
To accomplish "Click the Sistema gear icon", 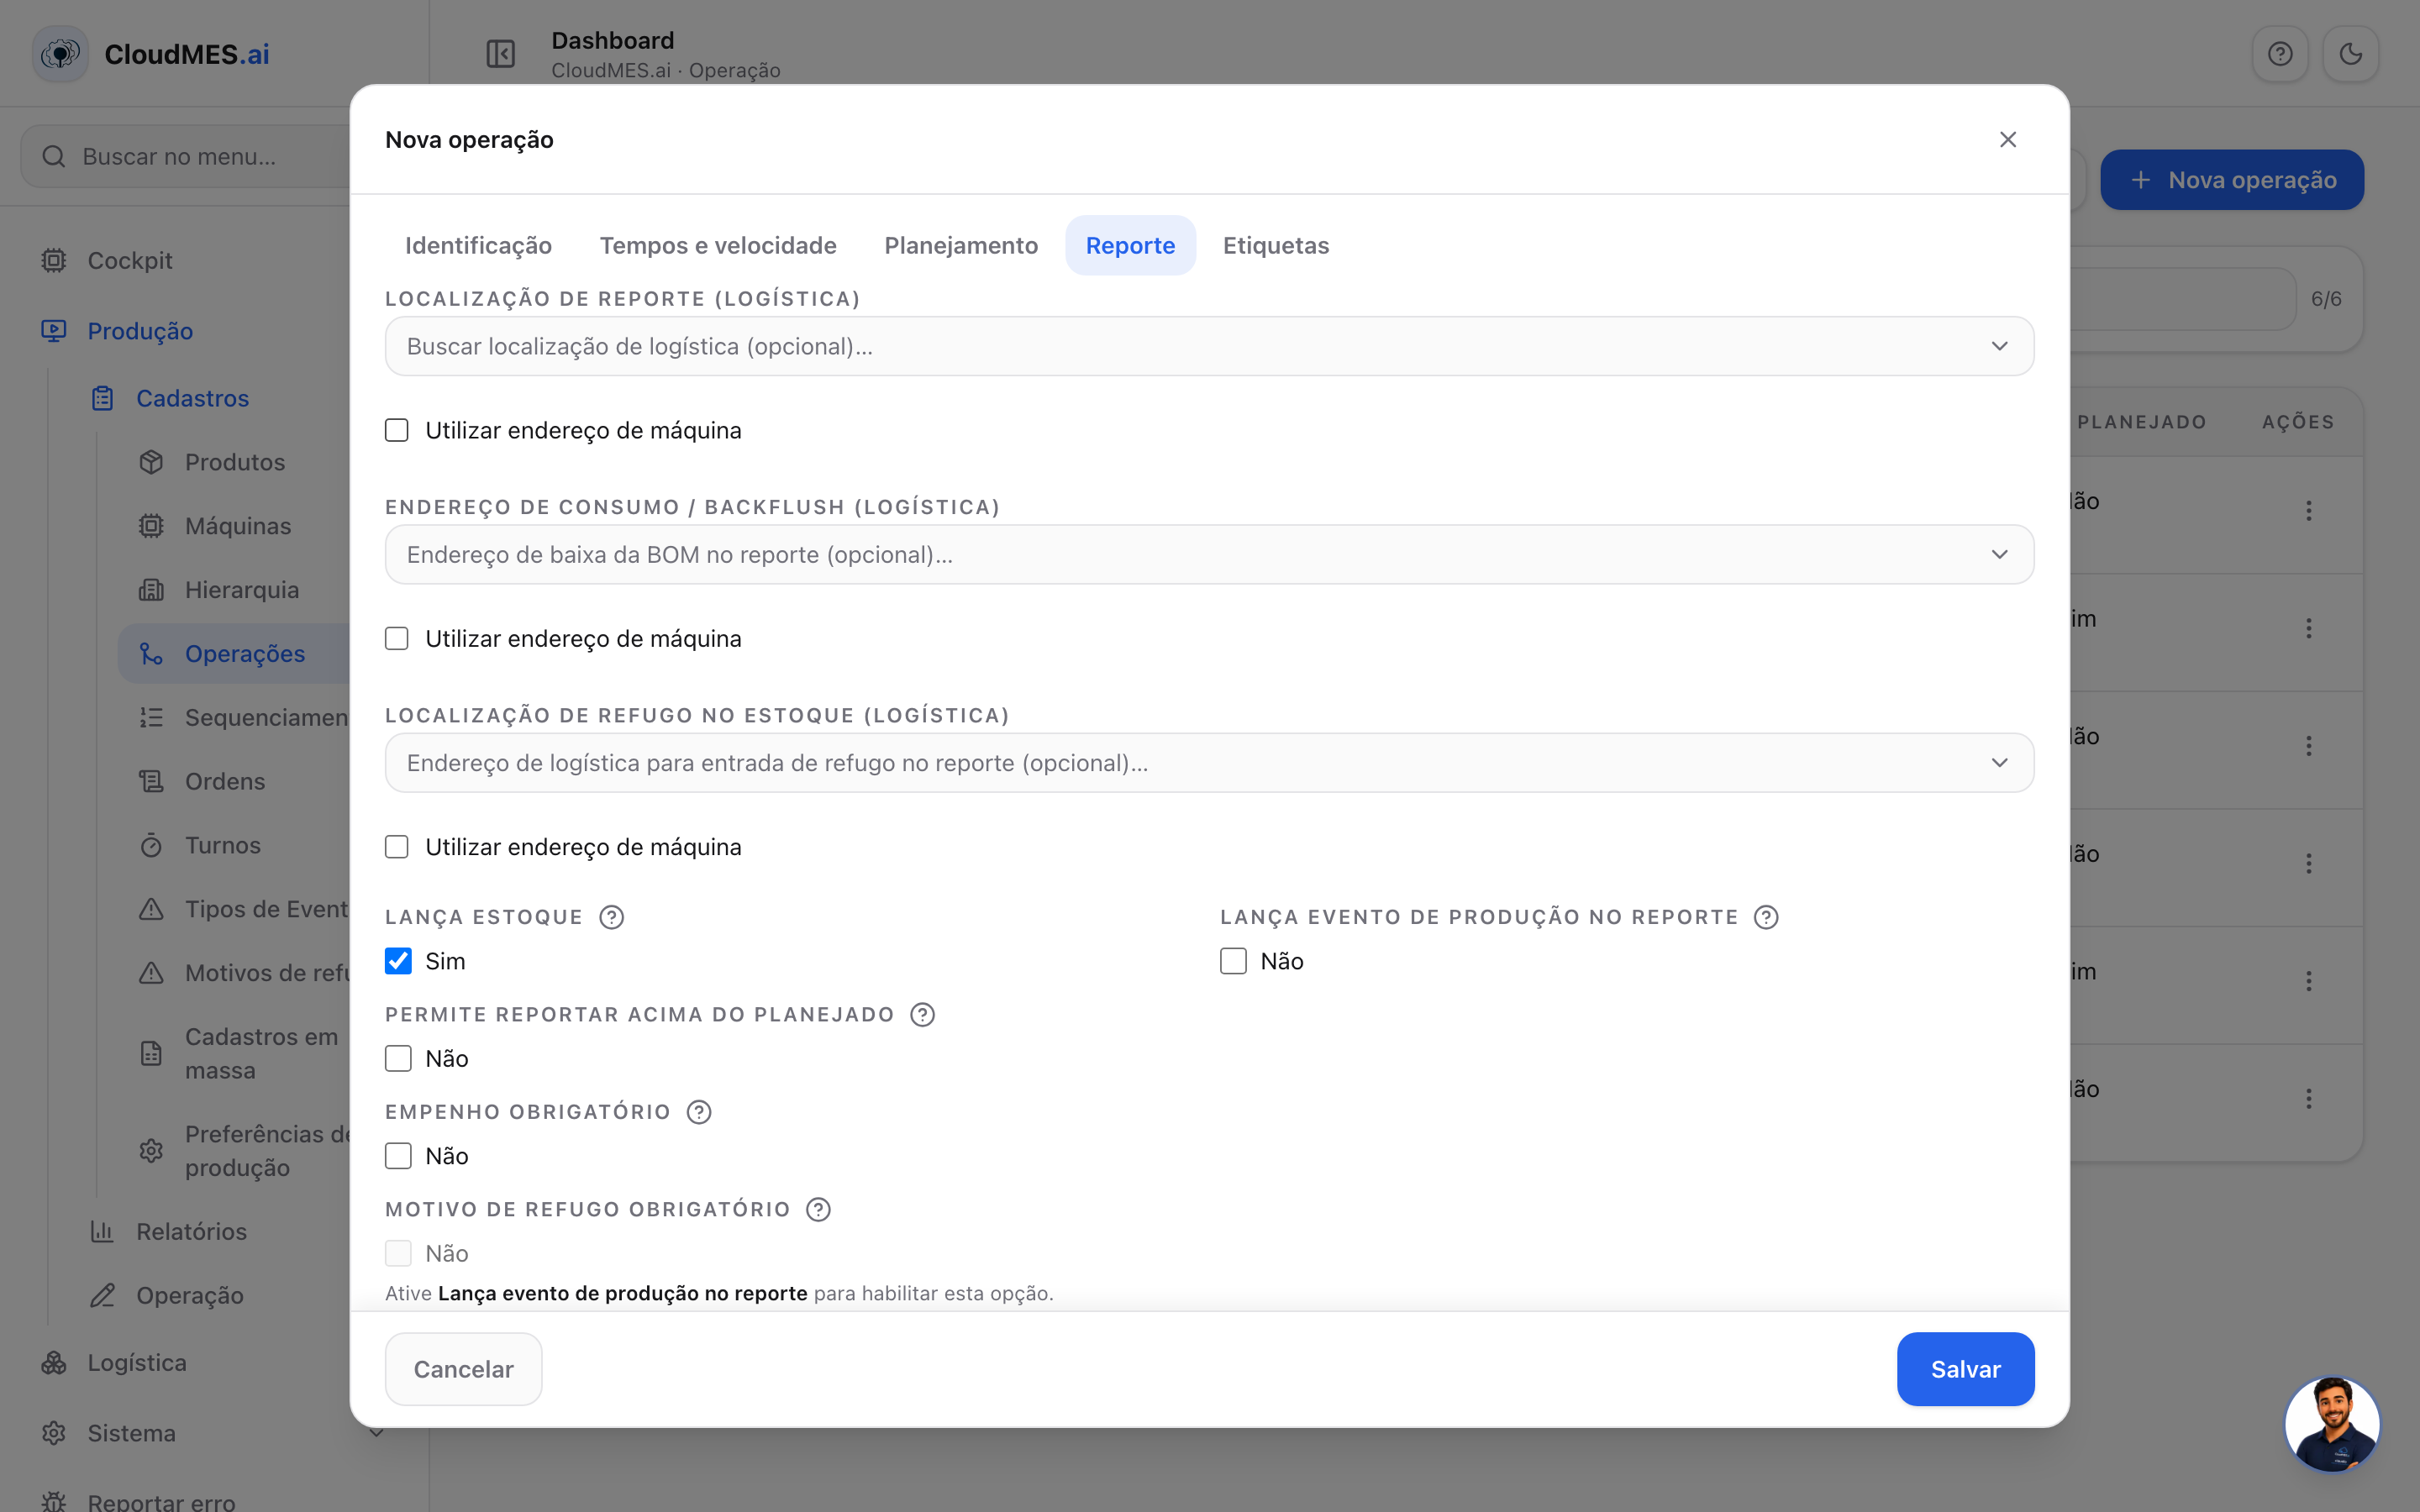I will 54,1433.
